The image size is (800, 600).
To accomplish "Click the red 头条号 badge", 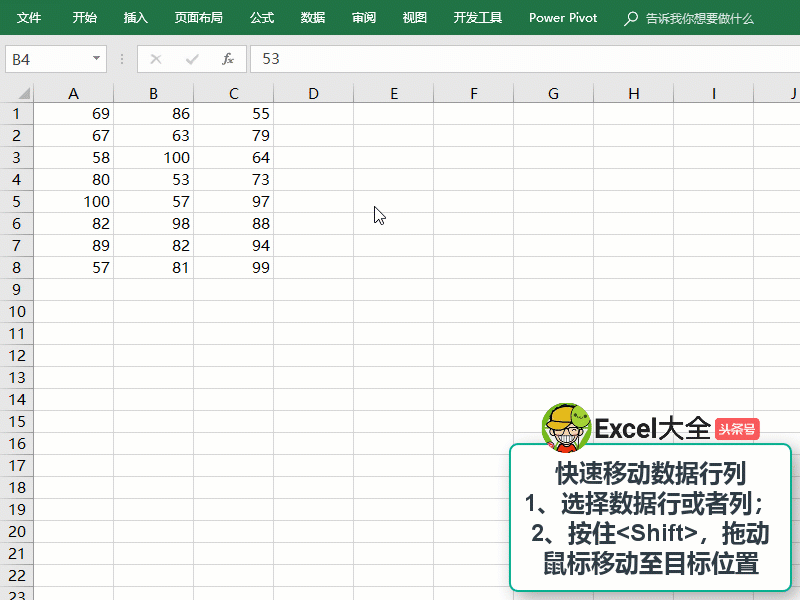I will [x=737, y=429].
